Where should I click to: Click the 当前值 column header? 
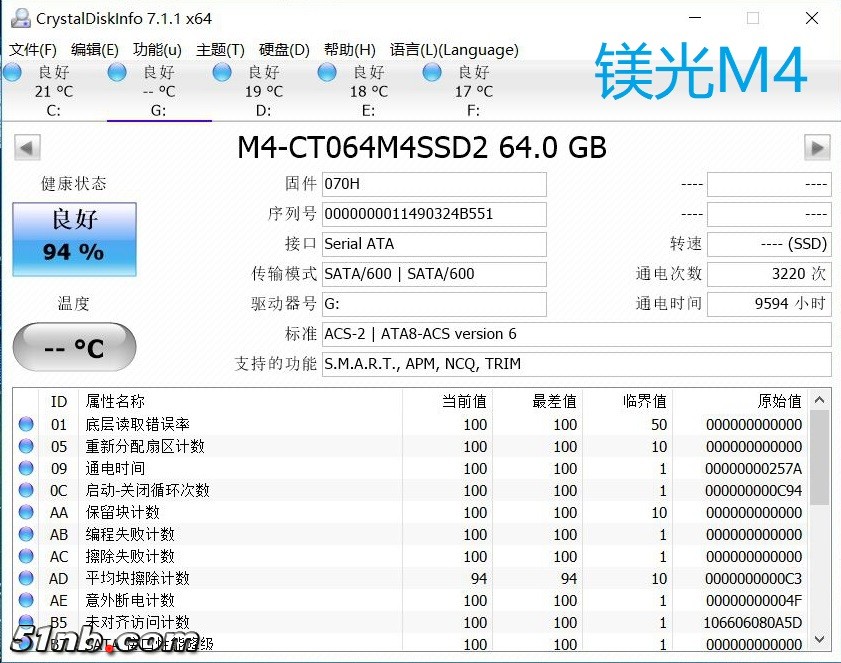click(x=447, y=401)
